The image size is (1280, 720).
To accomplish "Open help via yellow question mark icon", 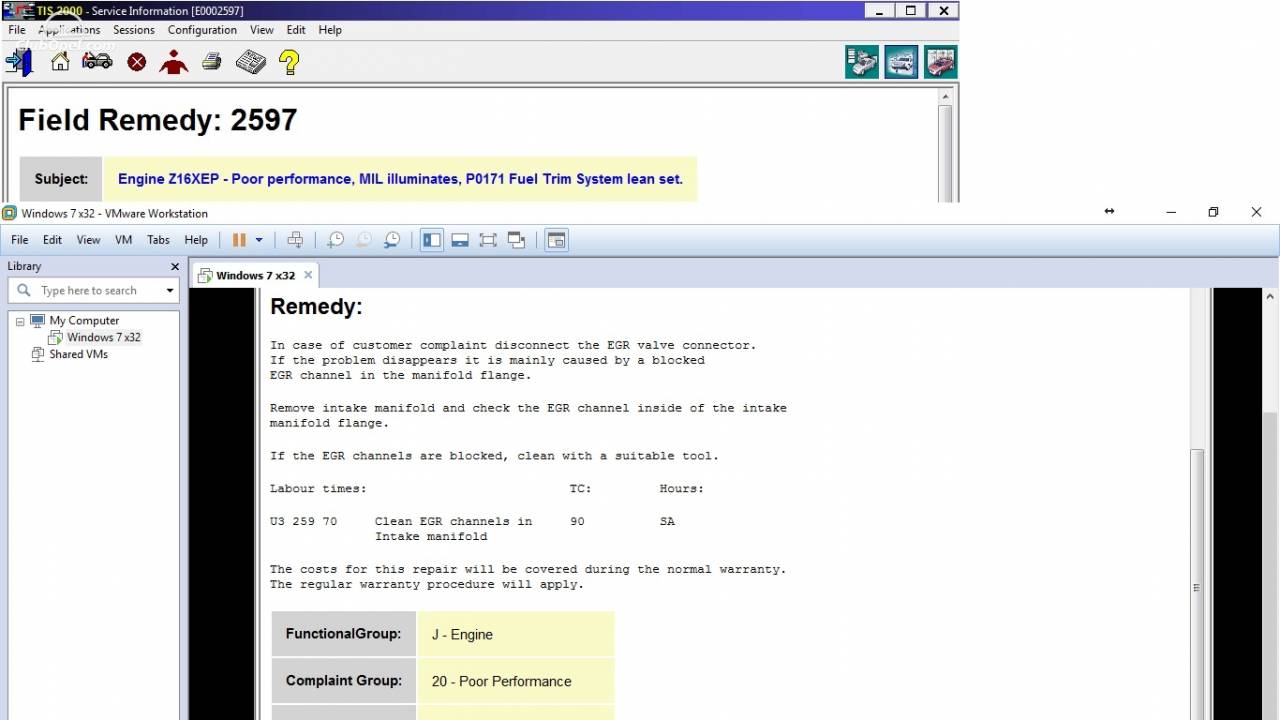I will point(289,62).
